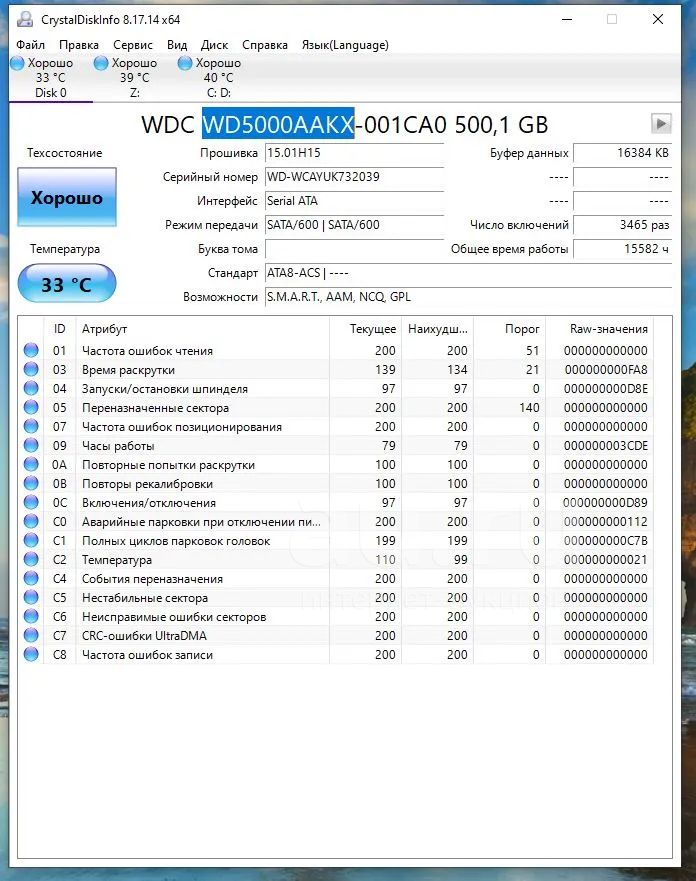Click status orb for attribute 0C

[x=31, y=502]
